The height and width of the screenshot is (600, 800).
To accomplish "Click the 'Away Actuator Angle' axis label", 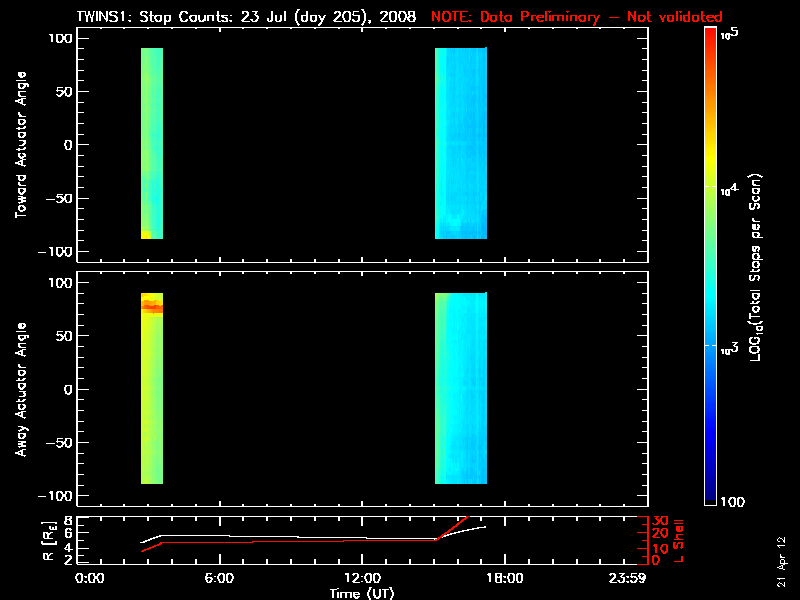I will coord(21,389).
